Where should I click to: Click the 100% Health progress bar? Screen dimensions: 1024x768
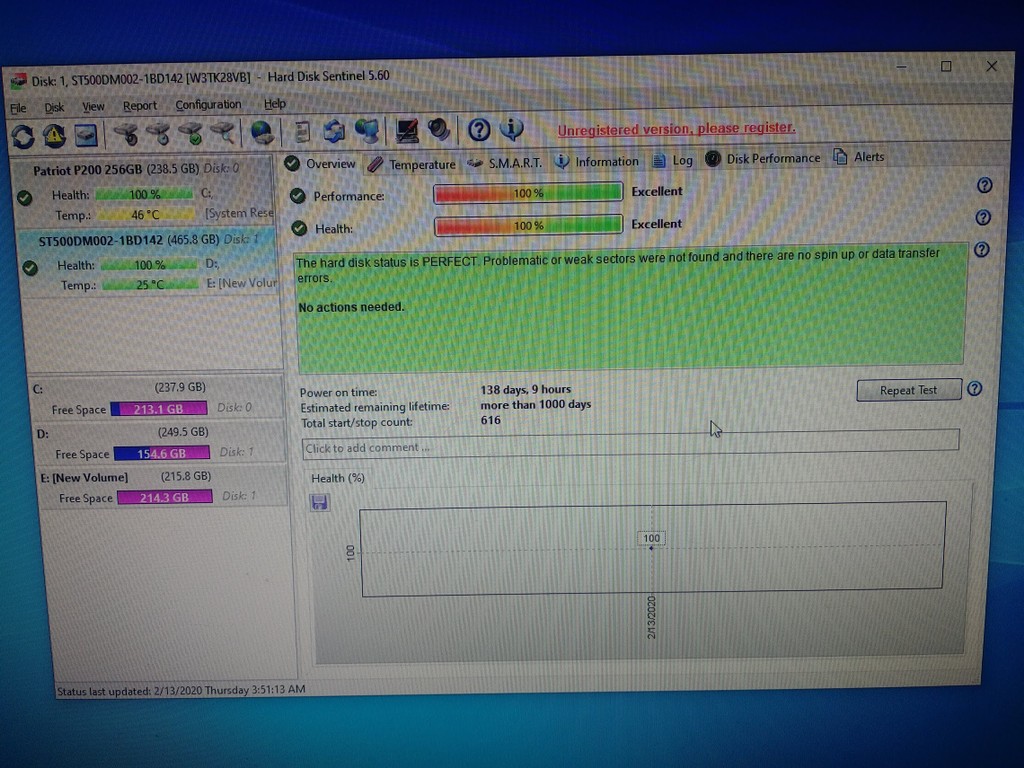528,224
